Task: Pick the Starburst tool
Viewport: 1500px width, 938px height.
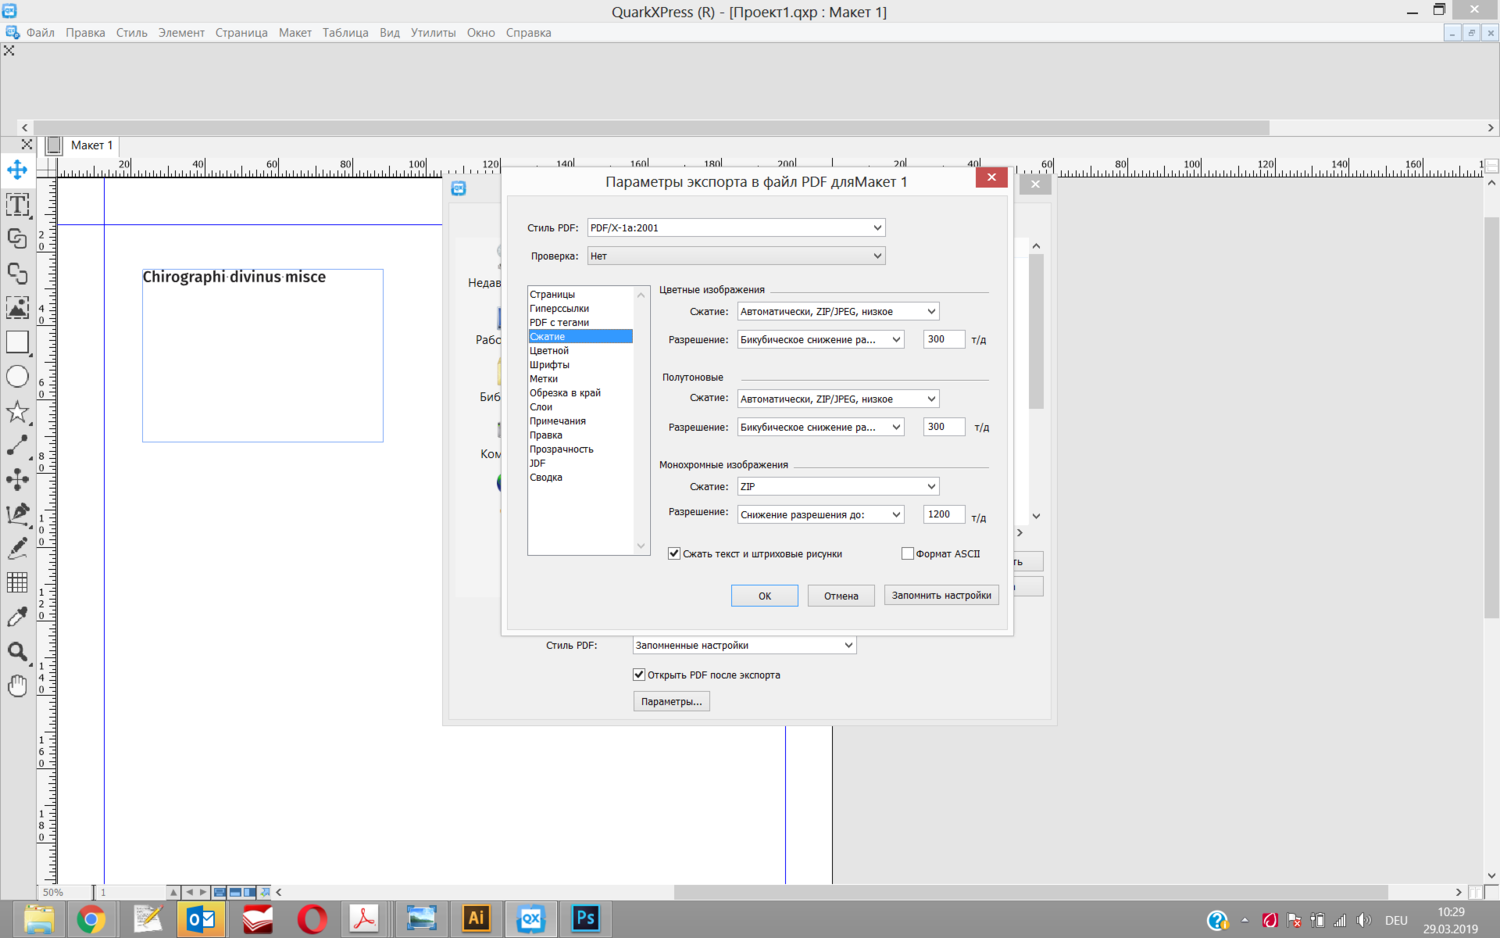Action: click(17, 412)
